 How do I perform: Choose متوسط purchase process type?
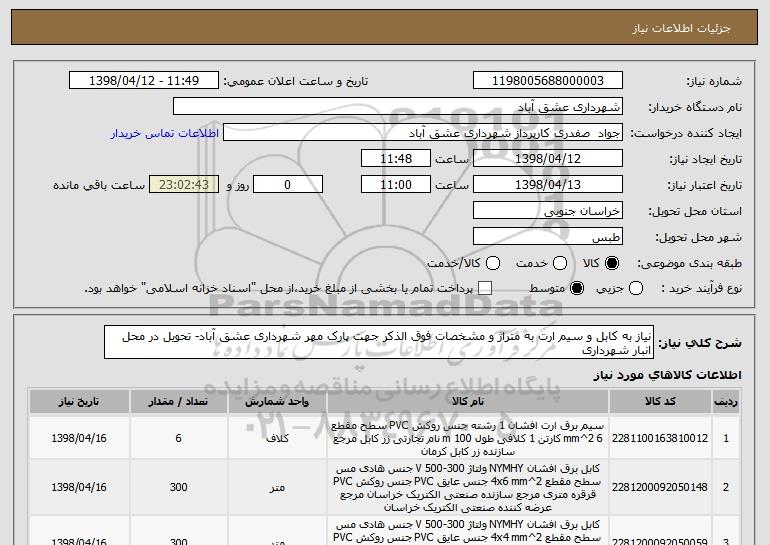click(577, 288)
